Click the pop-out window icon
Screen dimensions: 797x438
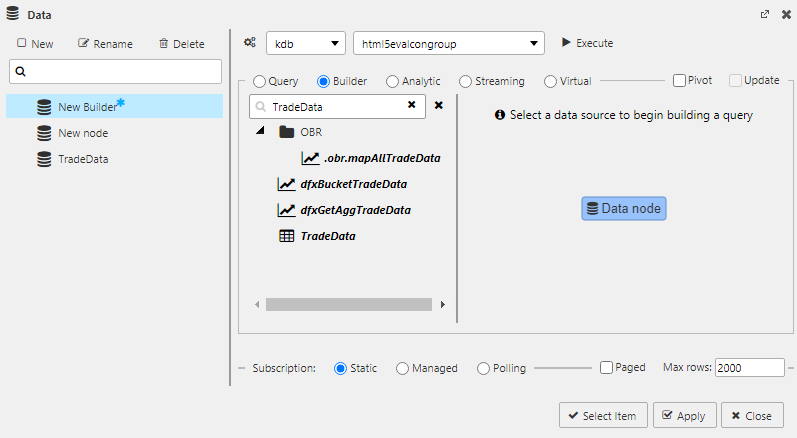765,15
